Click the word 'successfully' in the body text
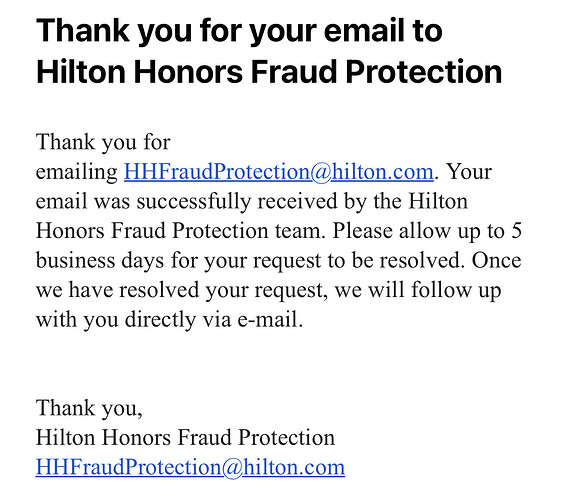 [x=194, y=202]
